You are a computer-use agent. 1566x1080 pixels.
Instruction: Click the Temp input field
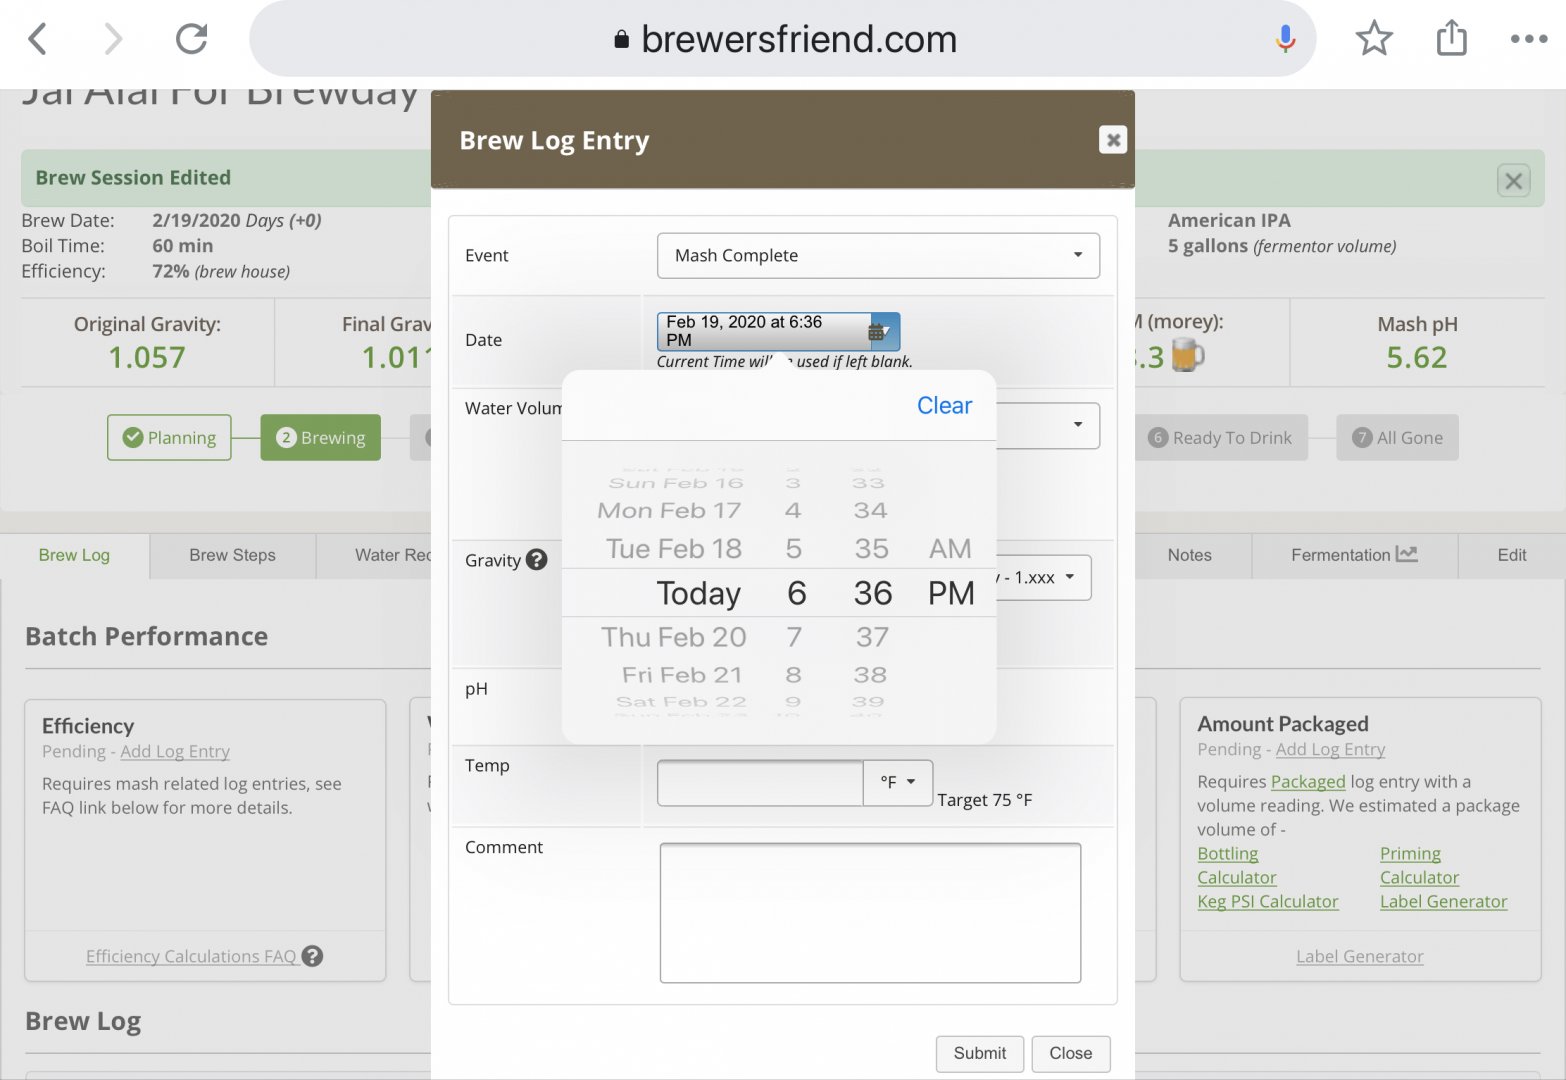[x=760, y=782]
